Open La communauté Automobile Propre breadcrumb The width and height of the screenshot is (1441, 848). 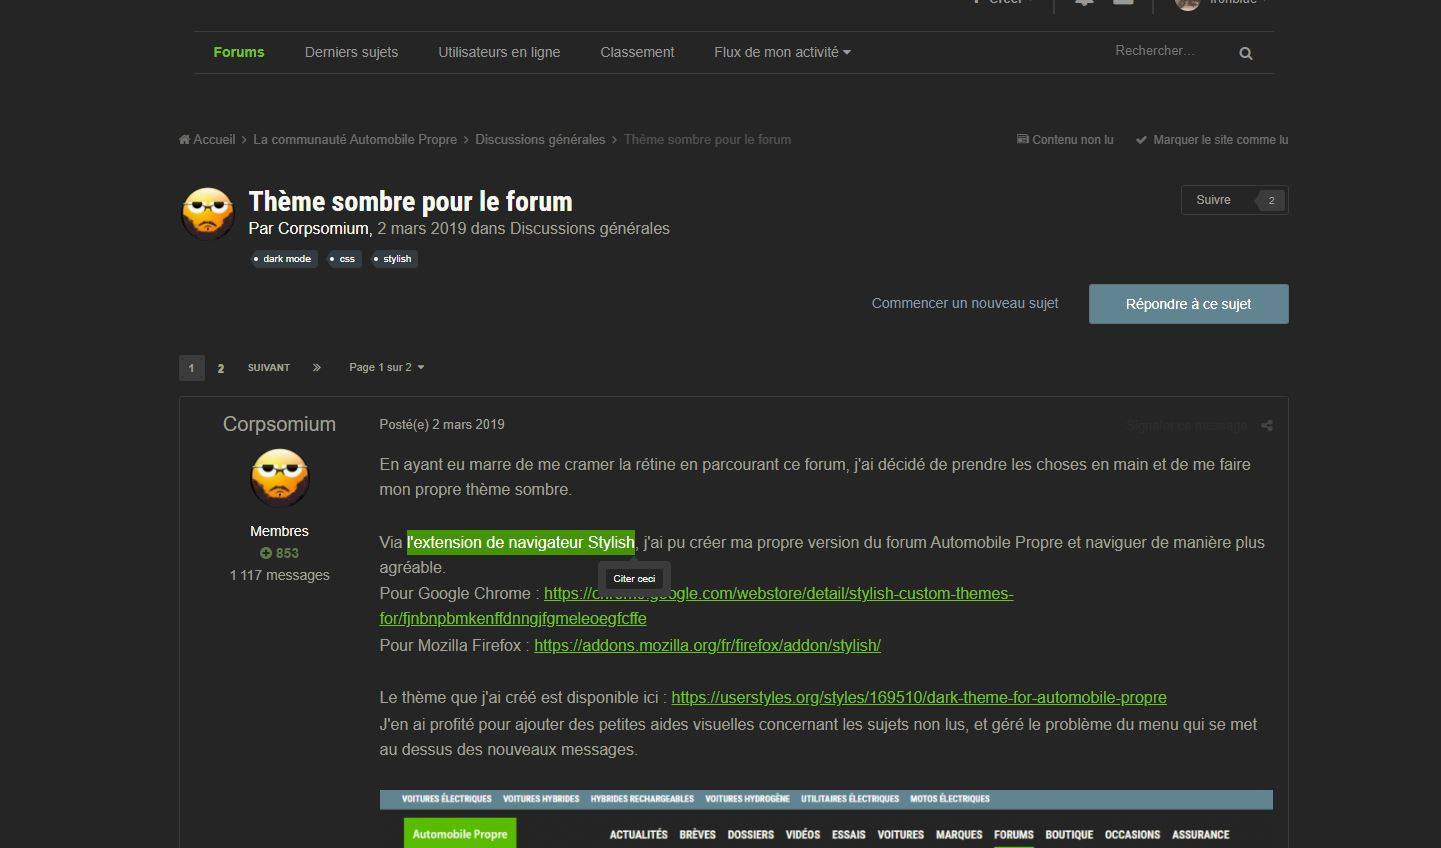click(355, 139)
